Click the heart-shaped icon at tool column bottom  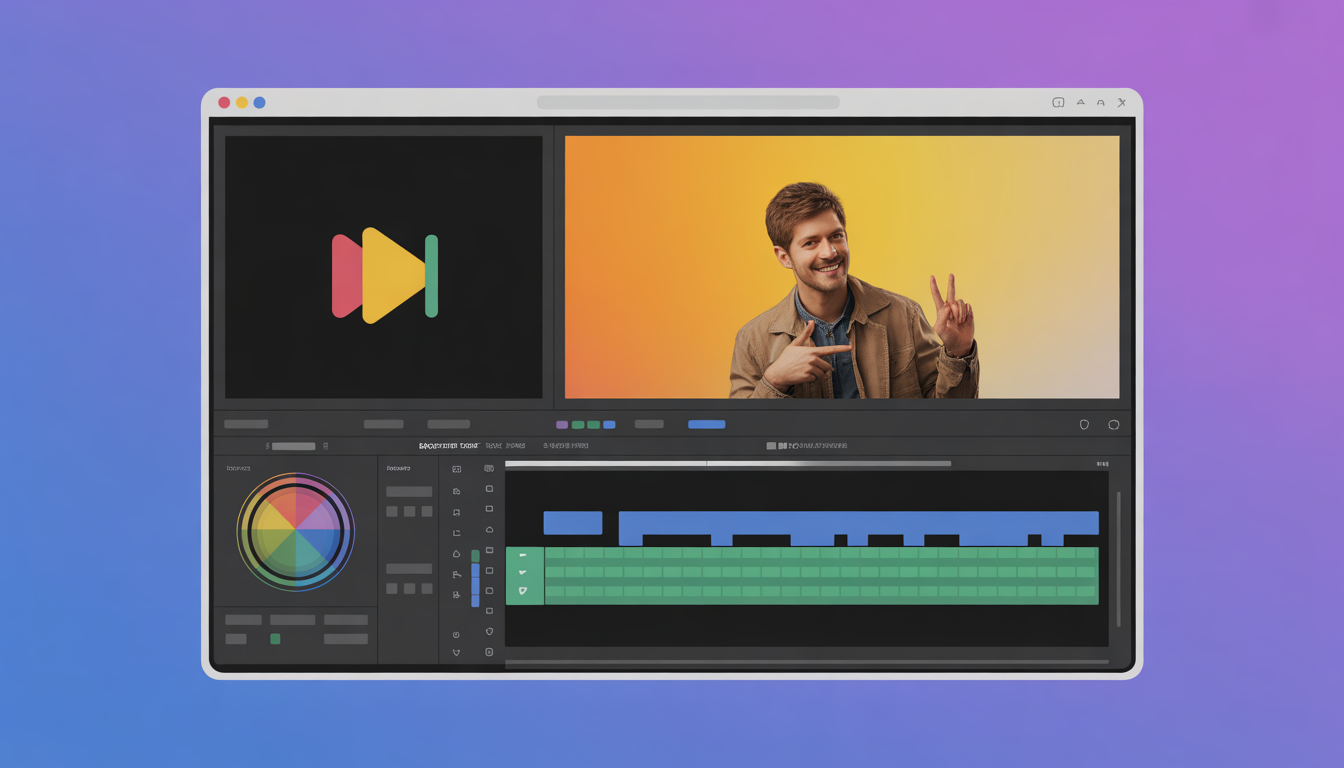tap(456, 652)
